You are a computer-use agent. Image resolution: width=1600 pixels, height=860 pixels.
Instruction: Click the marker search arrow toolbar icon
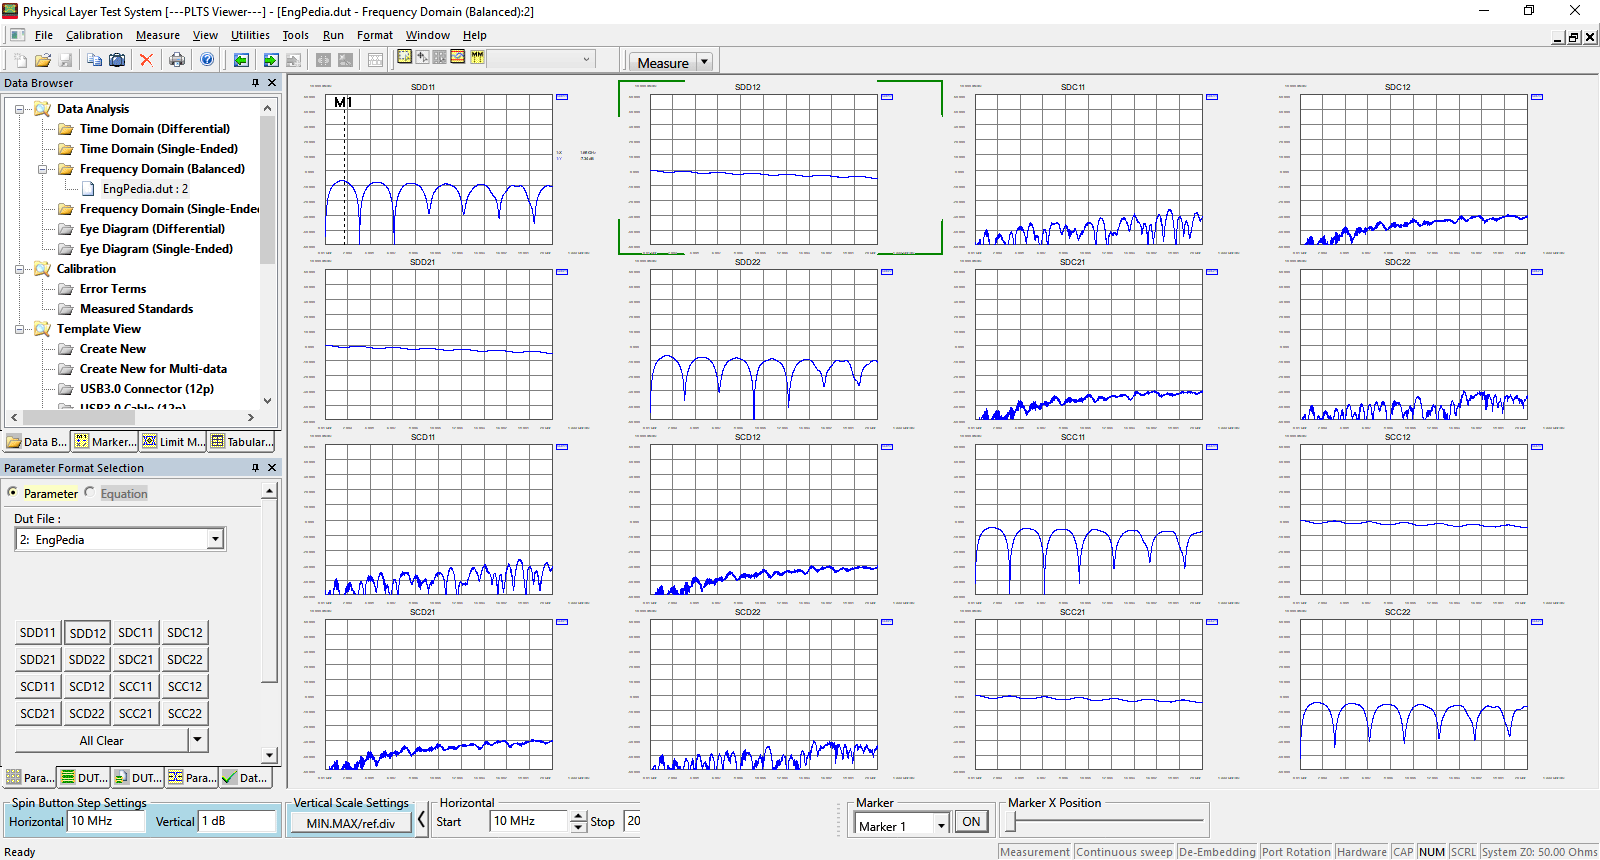point(422,57)
